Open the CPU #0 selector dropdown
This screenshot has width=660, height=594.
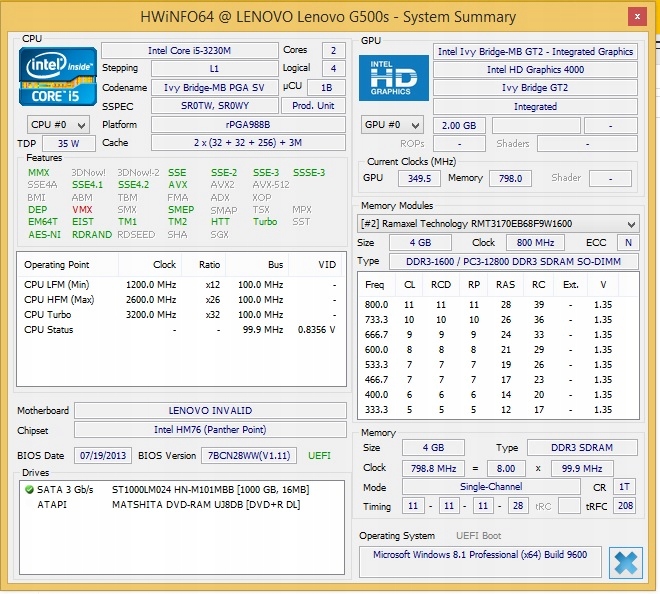[58, 125]
